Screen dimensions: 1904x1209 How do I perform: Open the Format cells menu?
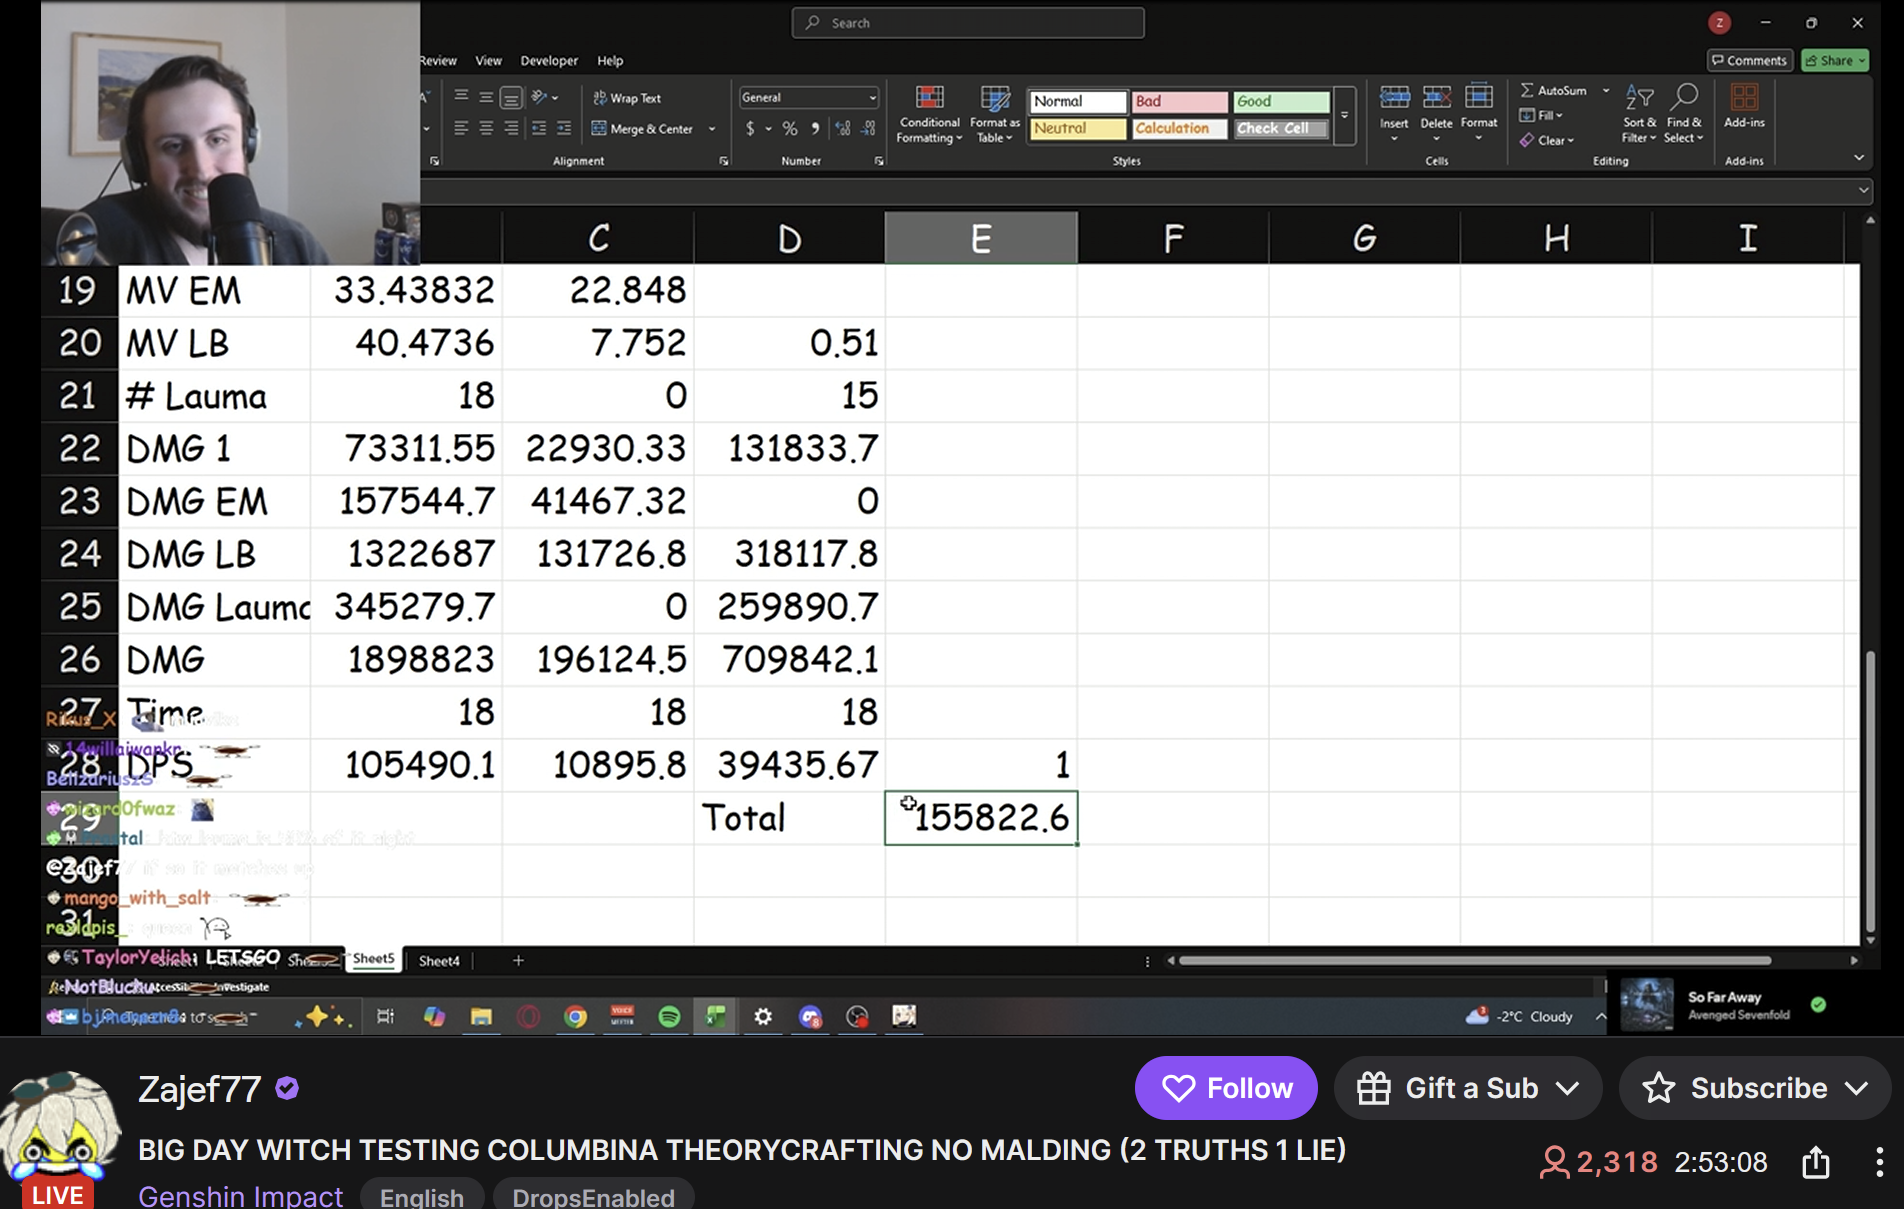[1479, 112]
